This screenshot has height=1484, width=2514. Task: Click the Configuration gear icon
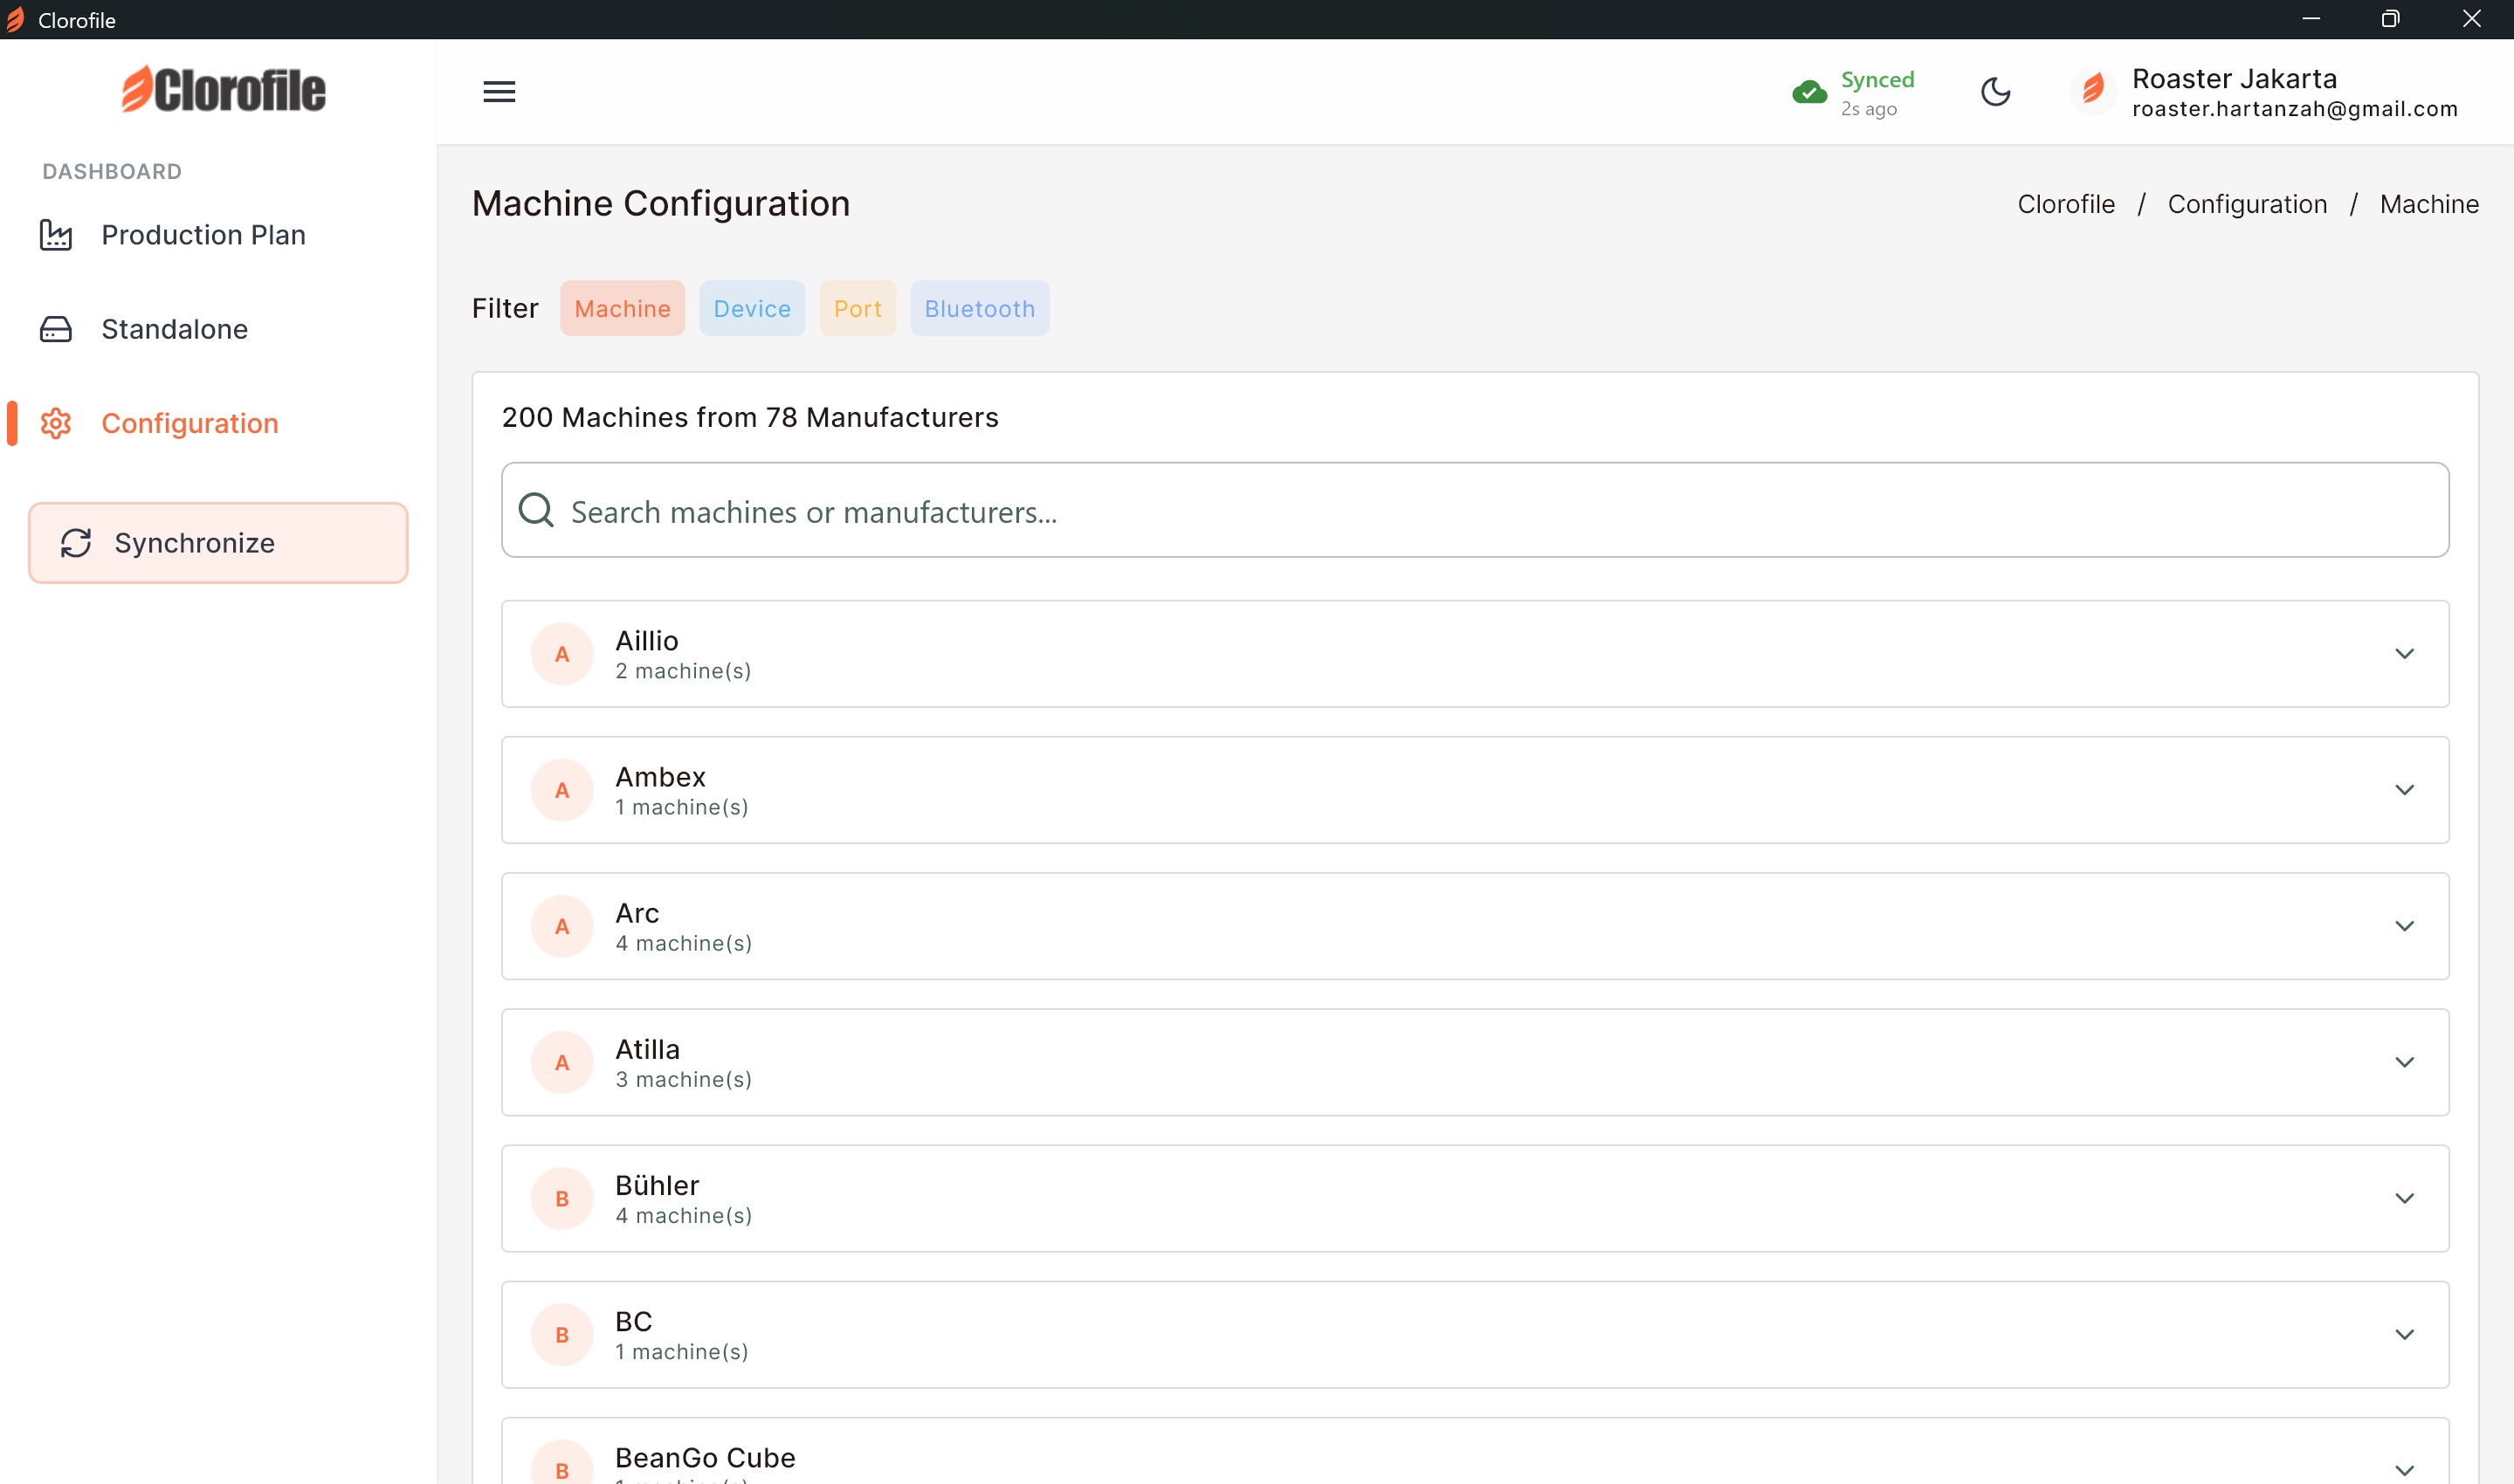pyautogui.click(x=55, y=423)
